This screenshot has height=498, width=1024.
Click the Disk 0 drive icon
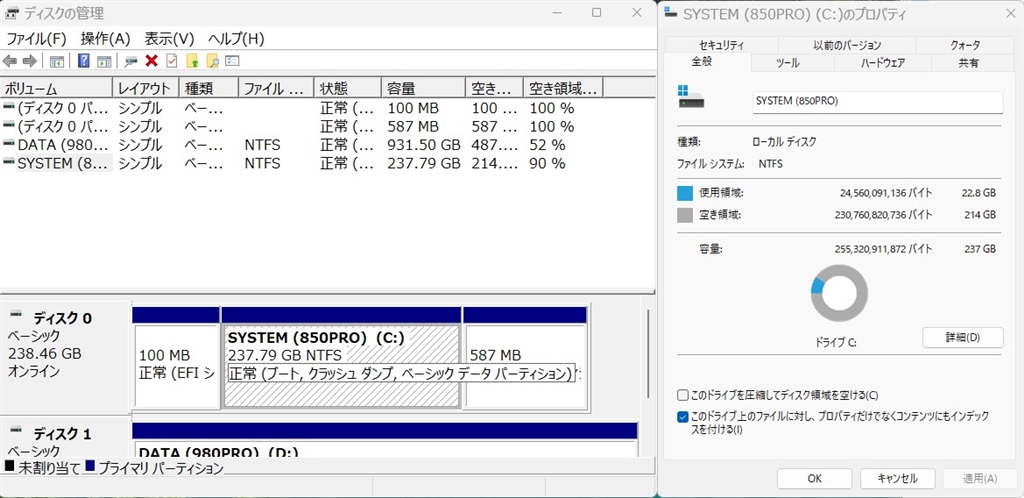click(16, 314)
